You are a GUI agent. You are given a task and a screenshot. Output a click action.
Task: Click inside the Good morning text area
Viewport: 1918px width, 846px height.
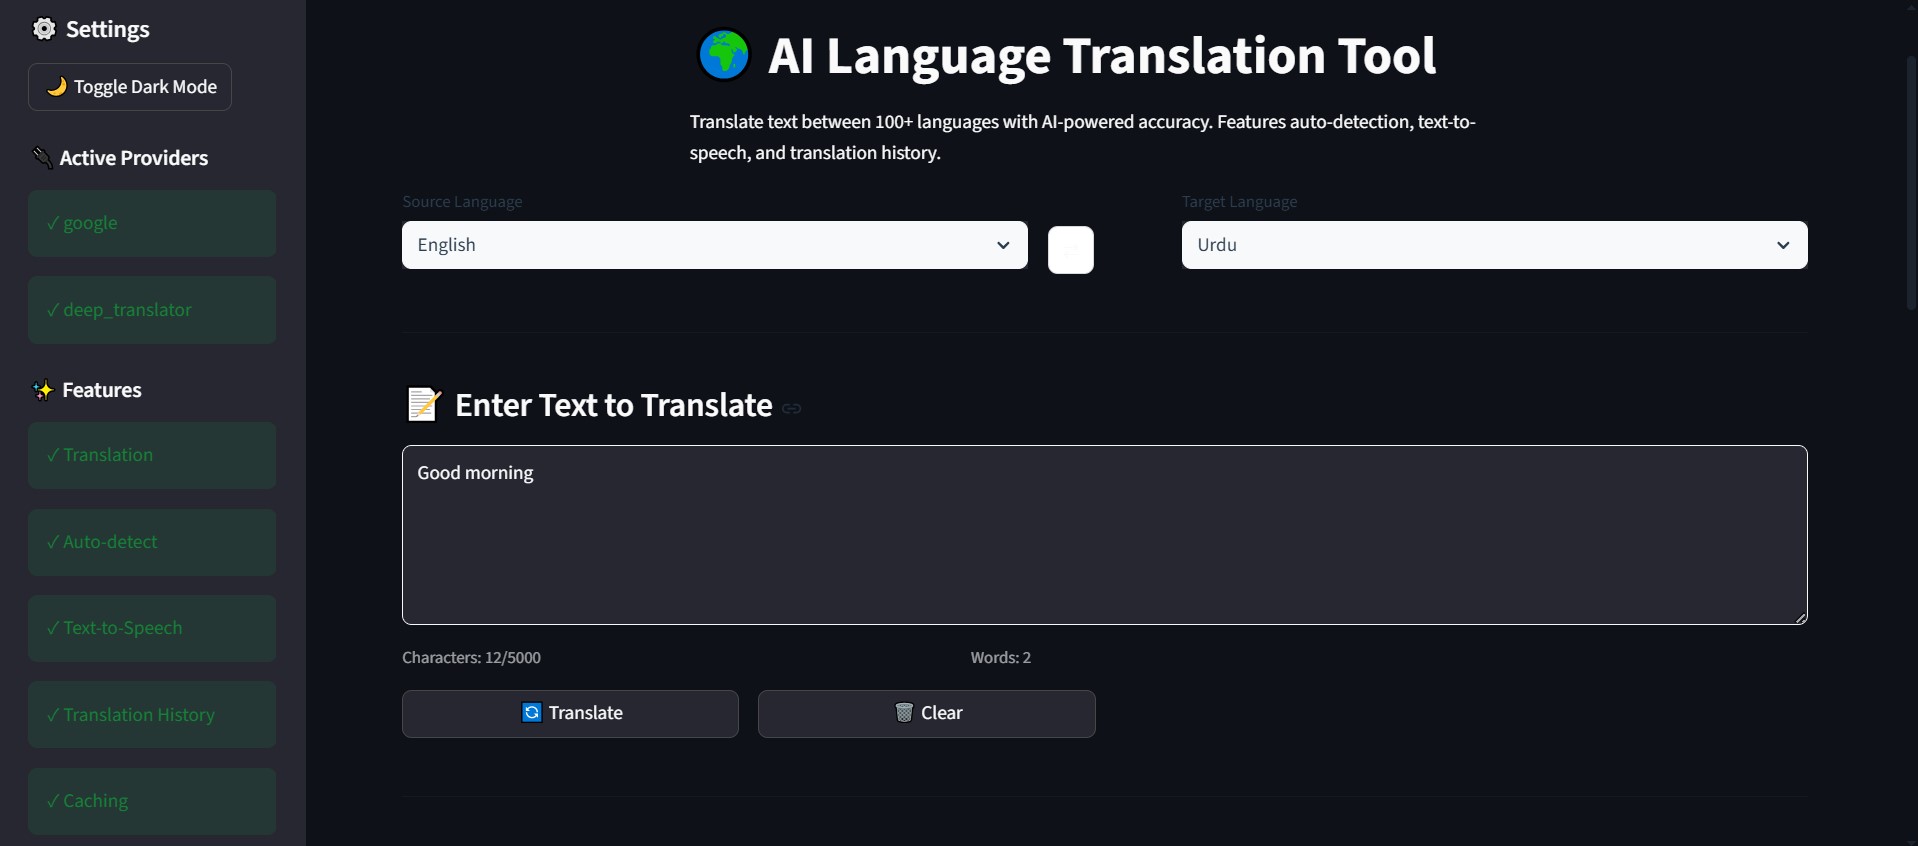click(1104, 535)
